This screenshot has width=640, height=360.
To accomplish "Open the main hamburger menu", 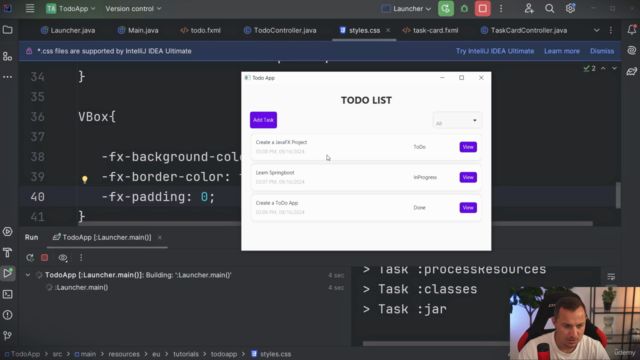I will tap(30, 9).
